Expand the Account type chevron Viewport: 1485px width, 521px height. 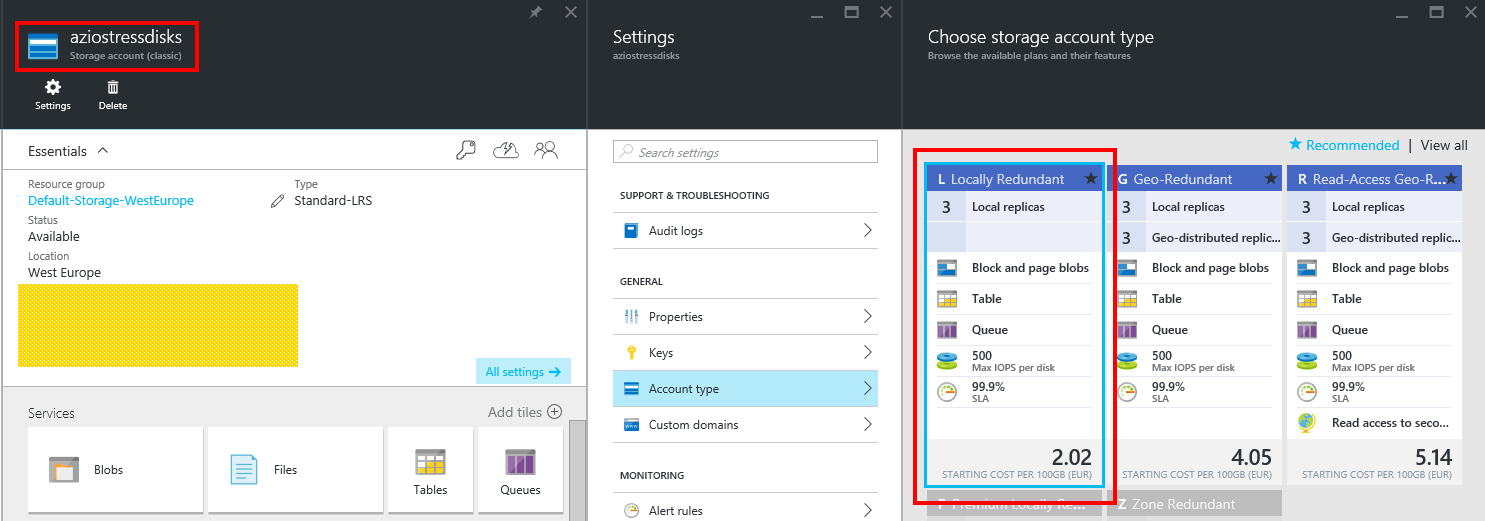[x=867, y=389]
